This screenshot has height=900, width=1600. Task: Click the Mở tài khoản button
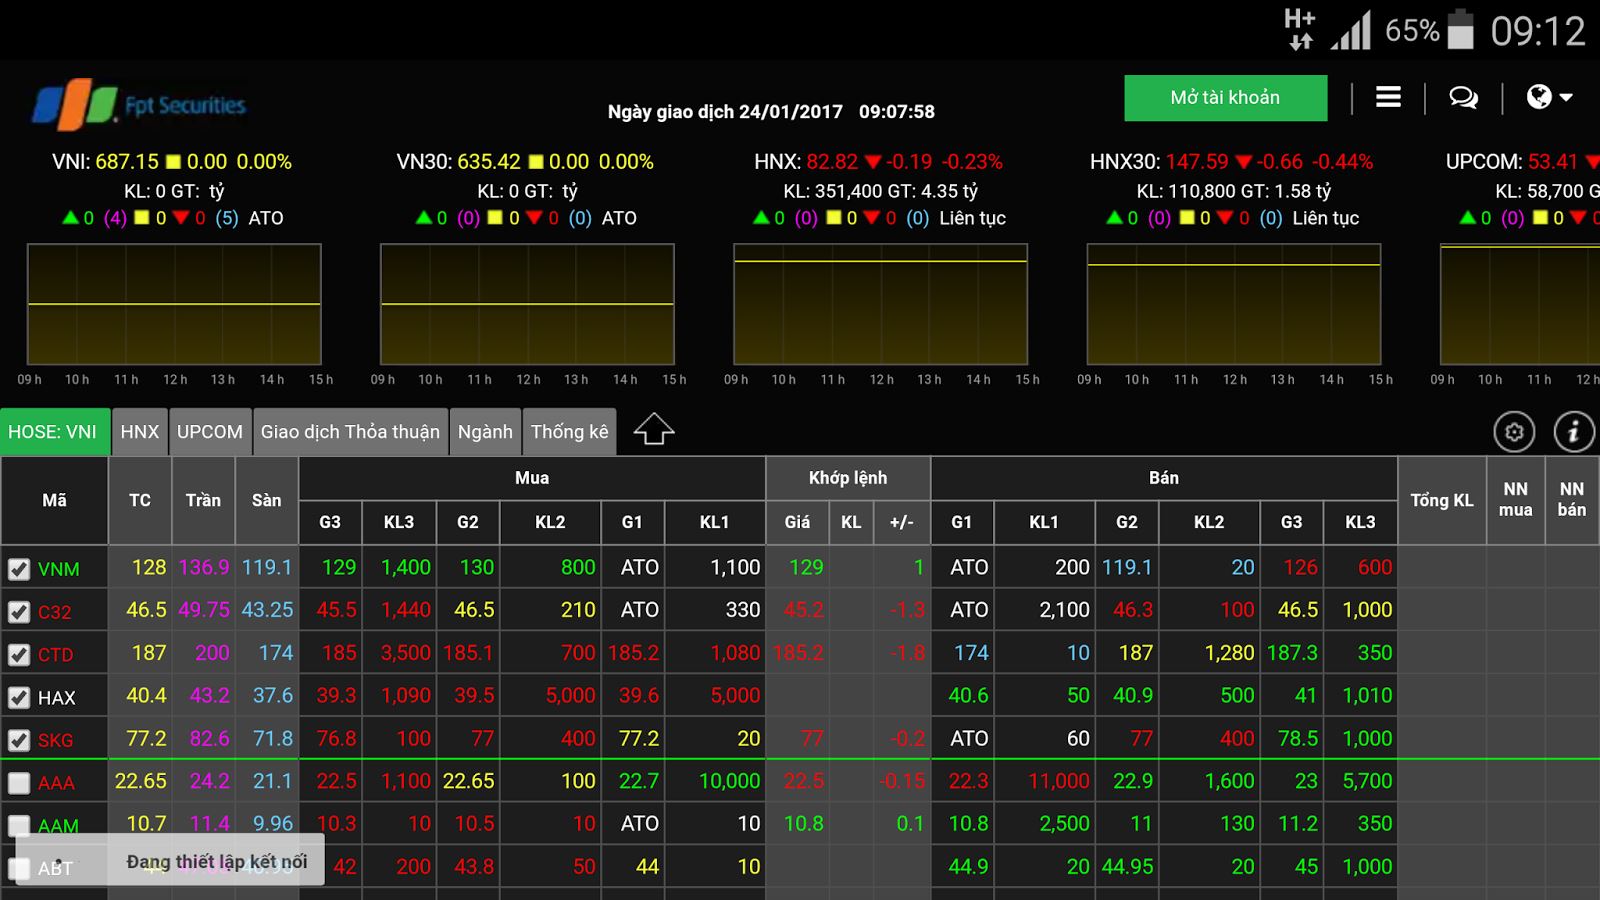click(x=1225, y=98)
